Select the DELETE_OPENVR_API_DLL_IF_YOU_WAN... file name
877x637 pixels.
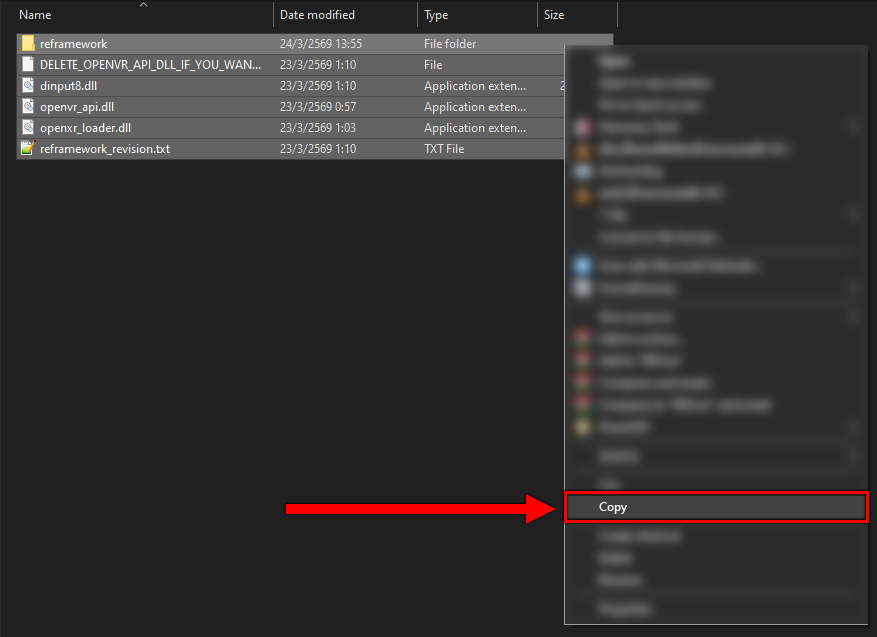[150, 65]
